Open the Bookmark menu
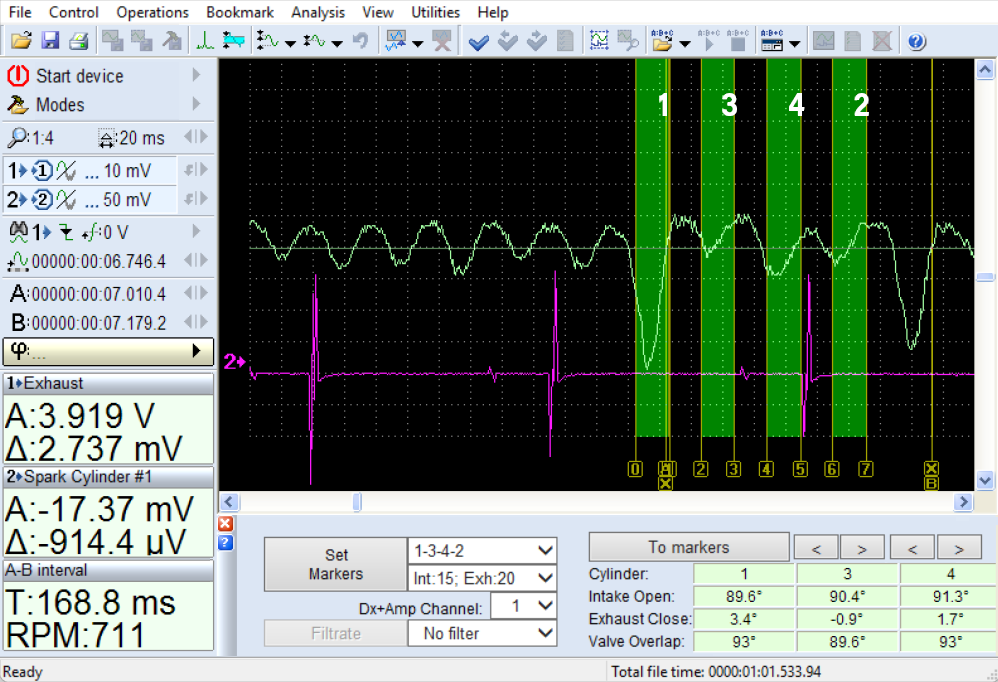The height and width of the screenshot is (682, 998). 240,12
